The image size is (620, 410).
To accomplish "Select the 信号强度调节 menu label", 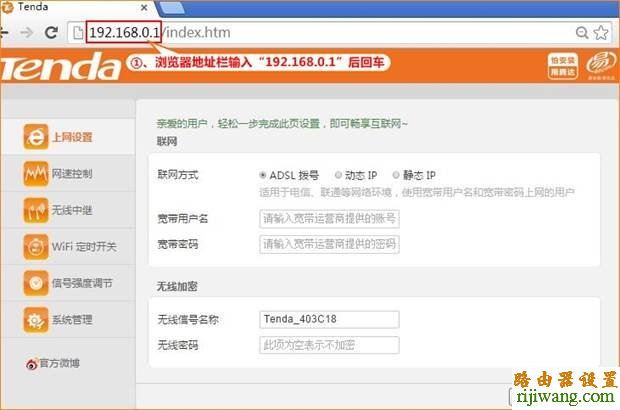I will pyautogui.click(x=82, y=283).
